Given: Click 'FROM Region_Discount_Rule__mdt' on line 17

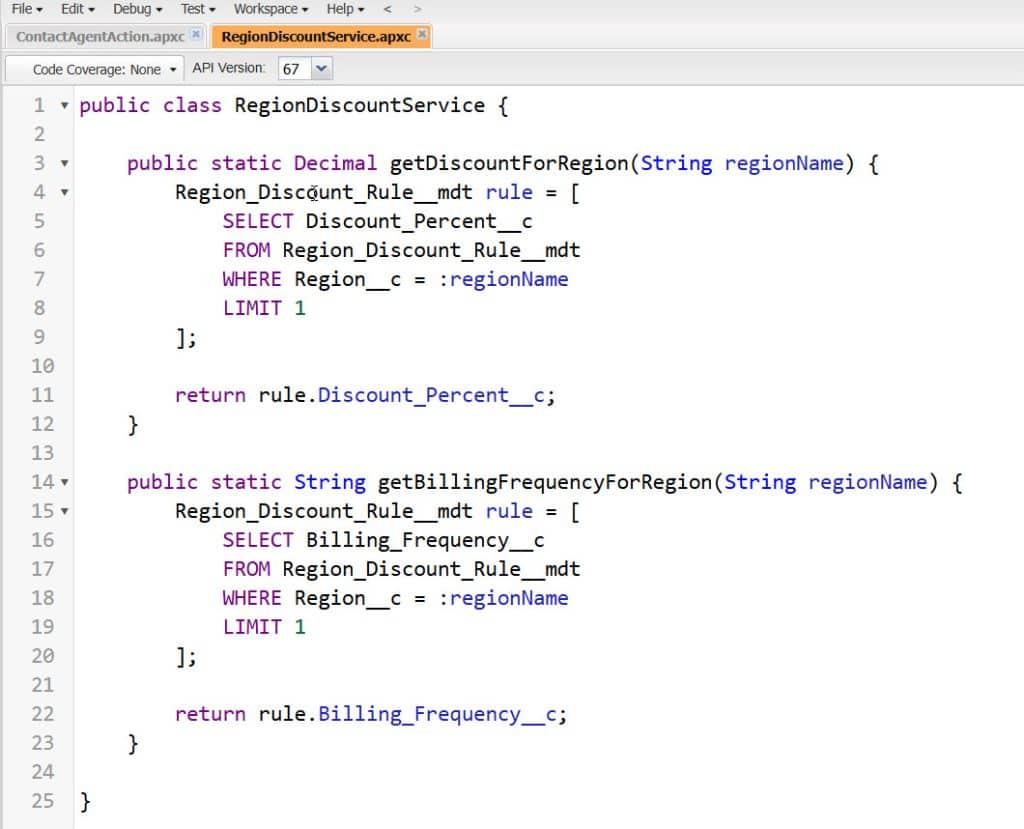Looking at the screenshot, I should click(401, 569).
